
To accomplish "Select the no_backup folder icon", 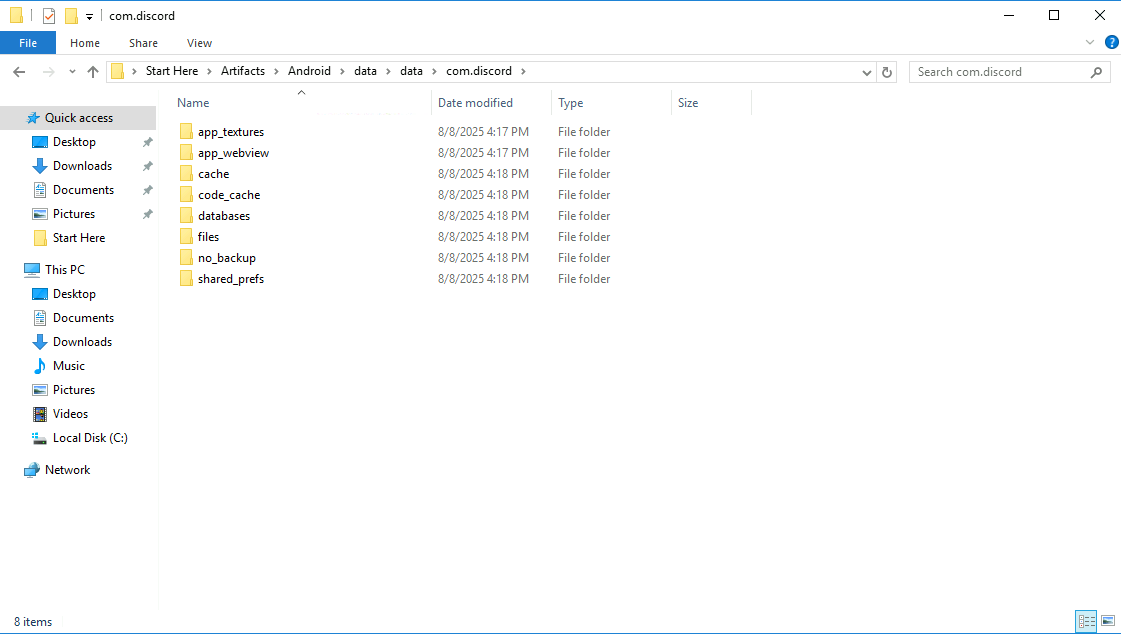I will click(x=187, y=257).
